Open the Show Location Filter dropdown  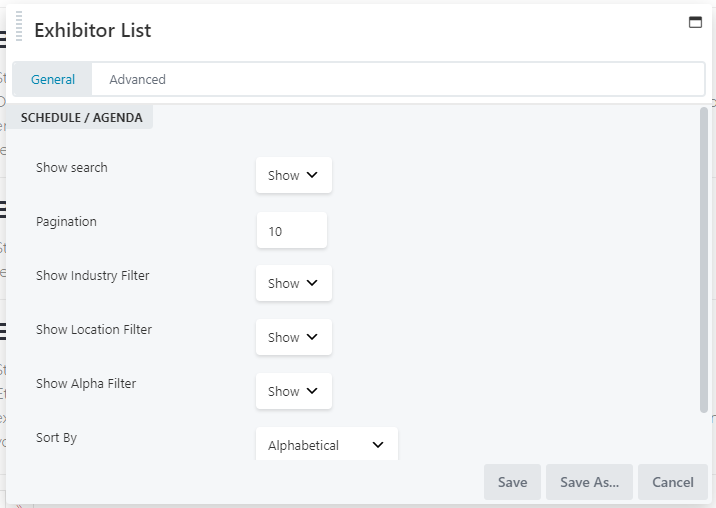pyautogui.click(x=293, y=337)
